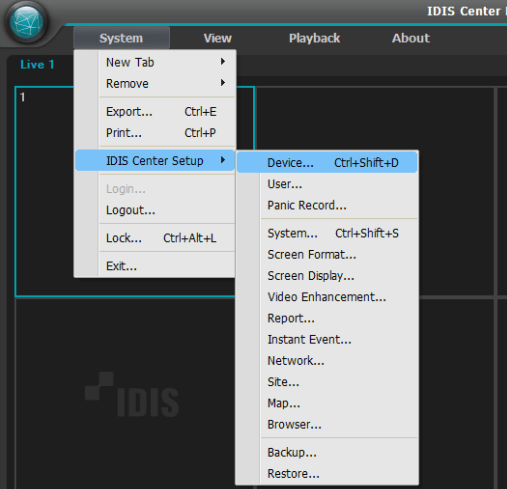Expand the IDIS Center Setup submenu

tap(155, 161)
